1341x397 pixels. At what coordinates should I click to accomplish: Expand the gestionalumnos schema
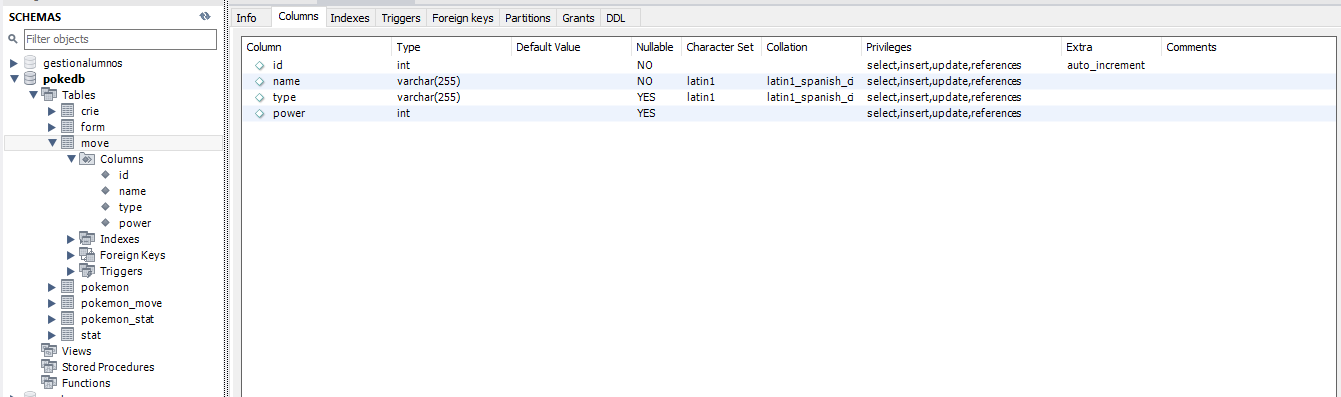pos(14,63)
